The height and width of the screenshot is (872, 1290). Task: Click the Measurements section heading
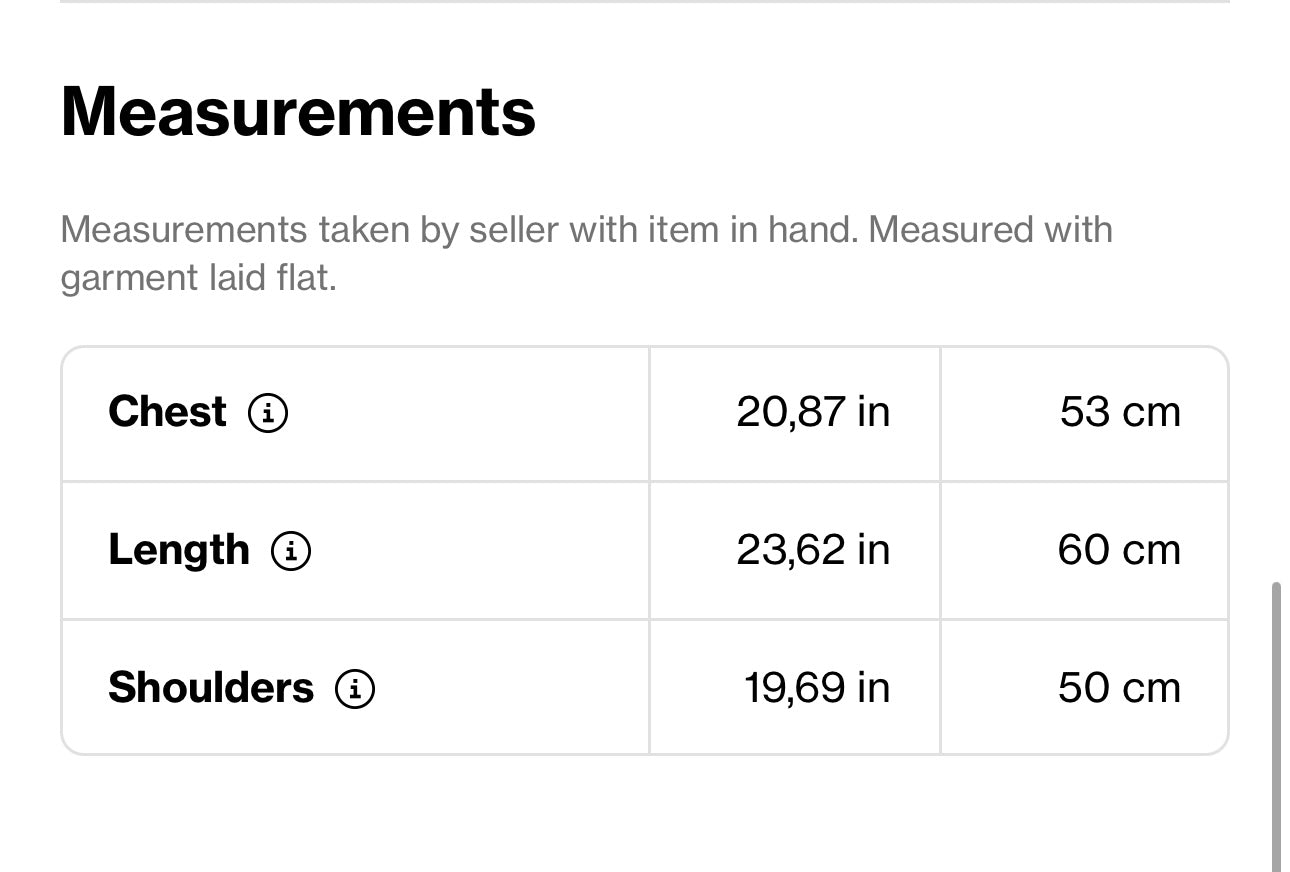[x=298, y=111]
